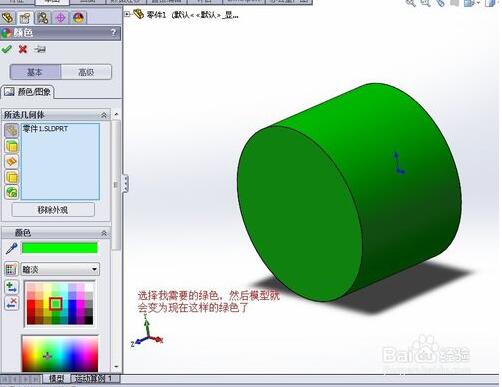Switch to the 运动算例 1 tab

pos(95,378)
